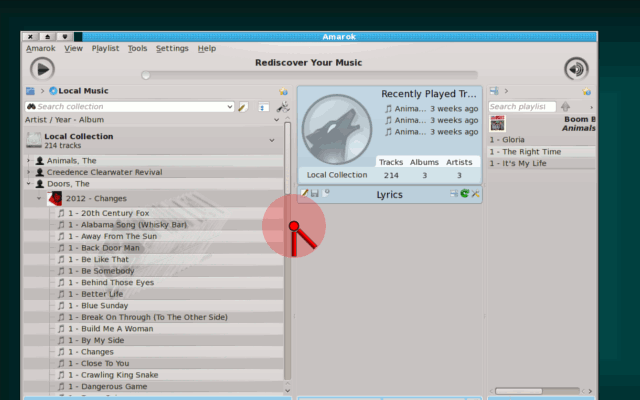The width and height of the screenshot is (640, 400).
Task: Click the Local Collection hard-drive icon
Action: pyautogui.click(x=34, y=140)
